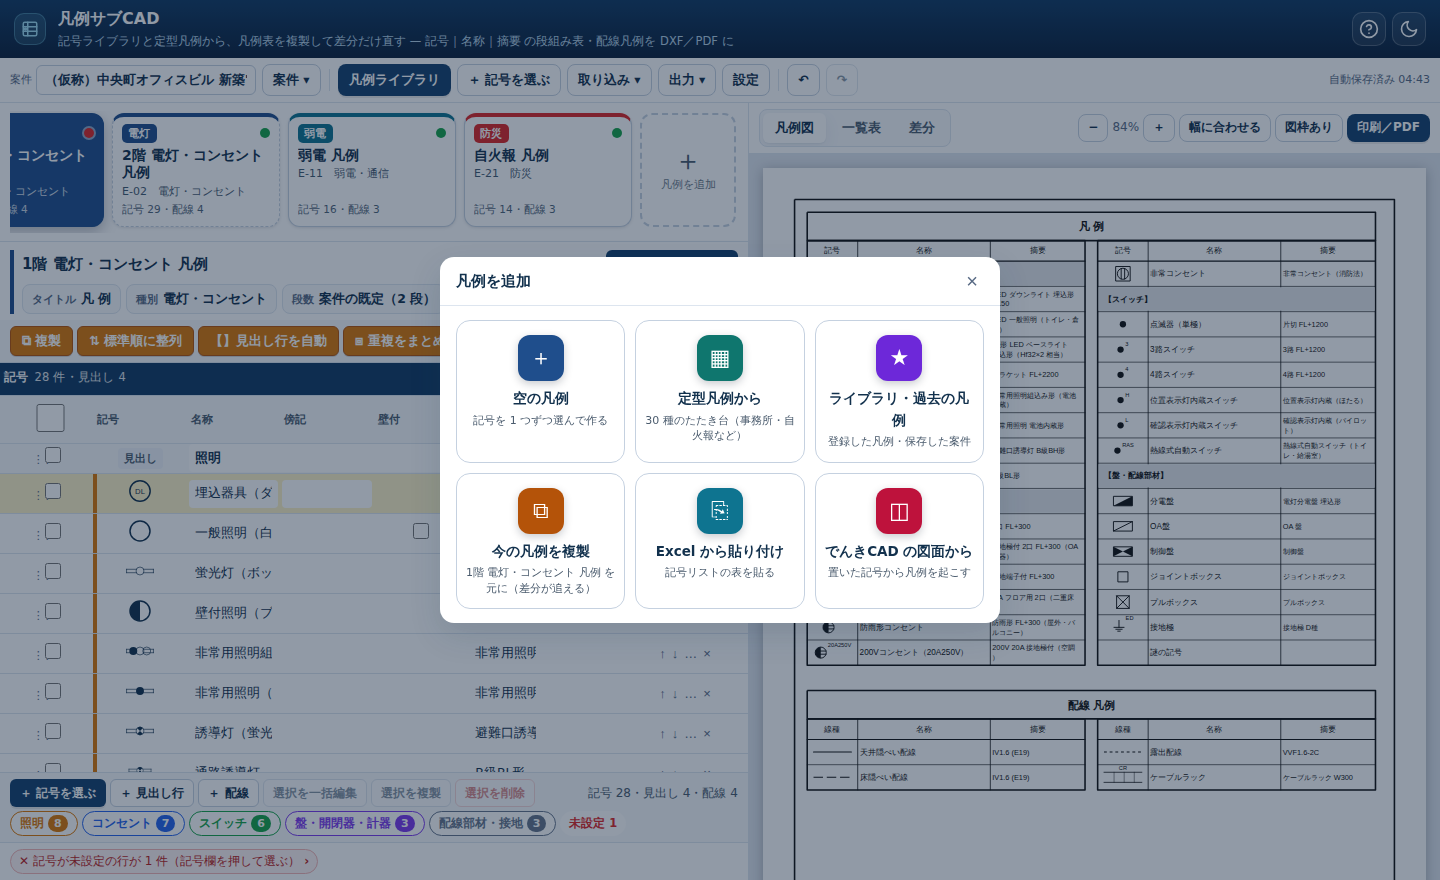The image size is (1440, 880).
Task: Zoom out with the minus button
Action: (x=1093, y=127)
